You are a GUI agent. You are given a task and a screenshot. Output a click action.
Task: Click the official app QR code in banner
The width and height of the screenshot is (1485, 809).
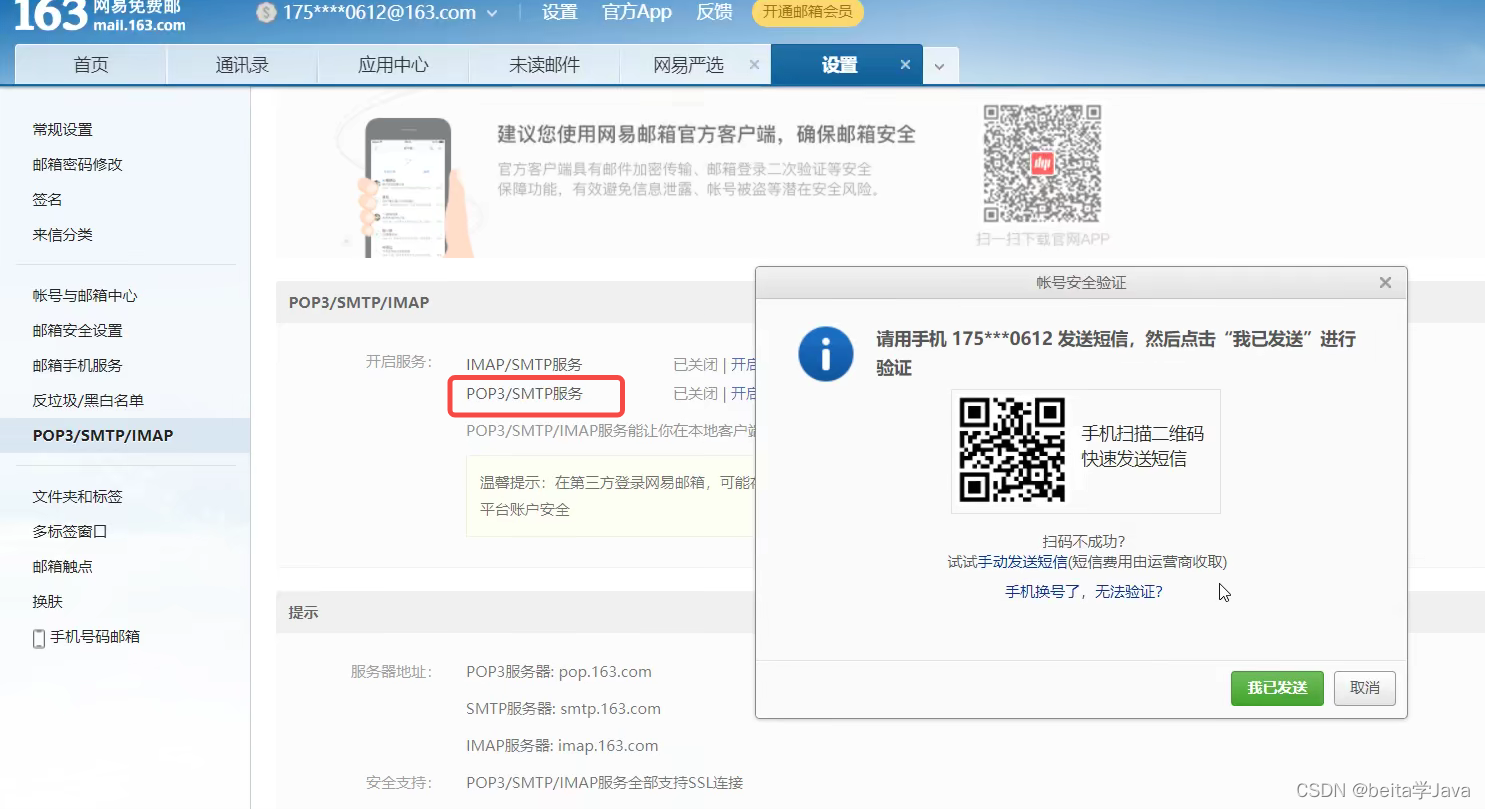(x=1042, y=163)
